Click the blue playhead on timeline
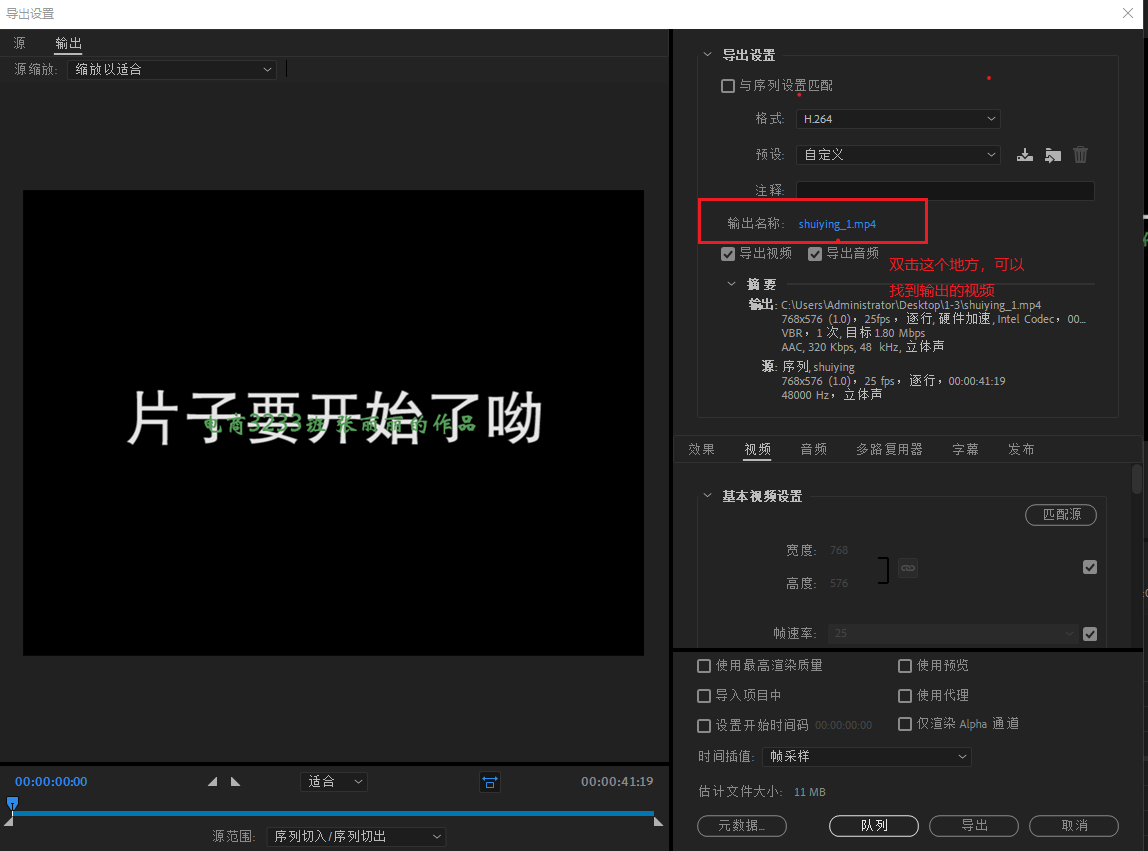1148x851 pixels. [12, 804]
